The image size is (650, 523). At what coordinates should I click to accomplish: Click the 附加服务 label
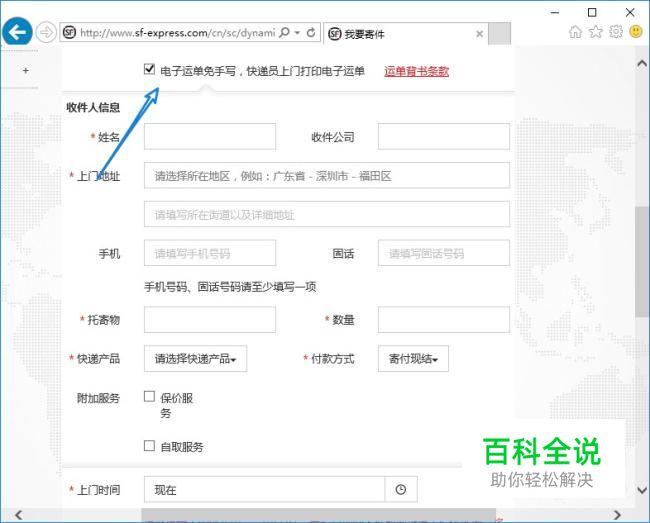click(98, 398)
